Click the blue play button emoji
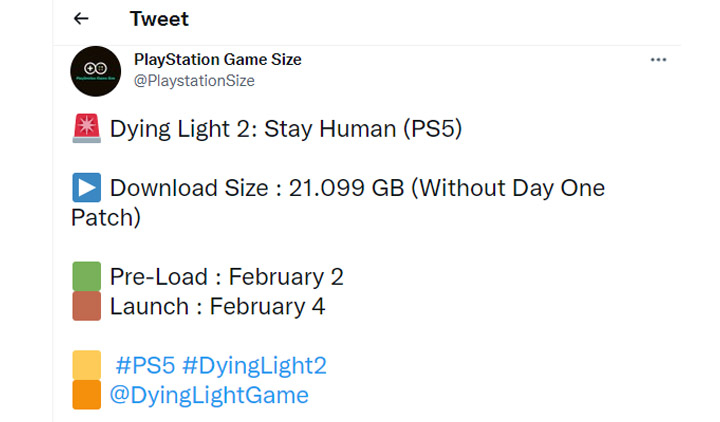Image resolution: width=720 pixels, height=422 pixels. 86,188
